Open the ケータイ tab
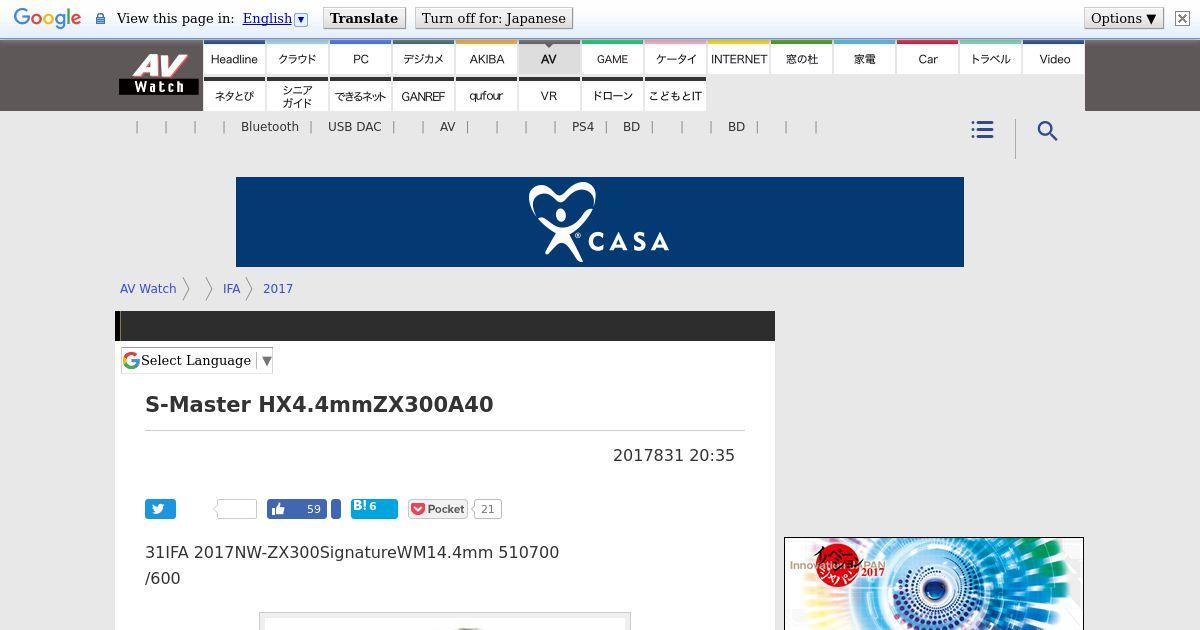 pos(675,59)
